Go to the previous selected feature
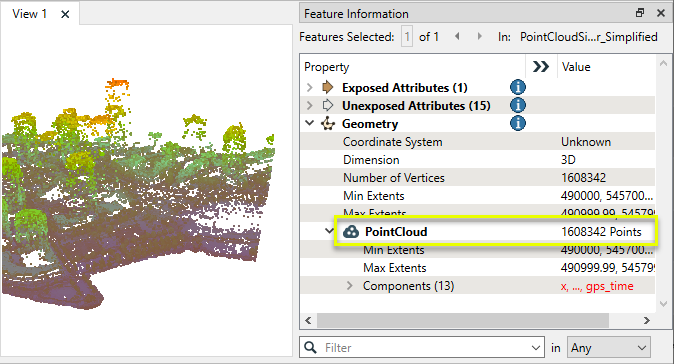Image resolution: width=674 pixels, height=364 pixels. tap(457, 37)
